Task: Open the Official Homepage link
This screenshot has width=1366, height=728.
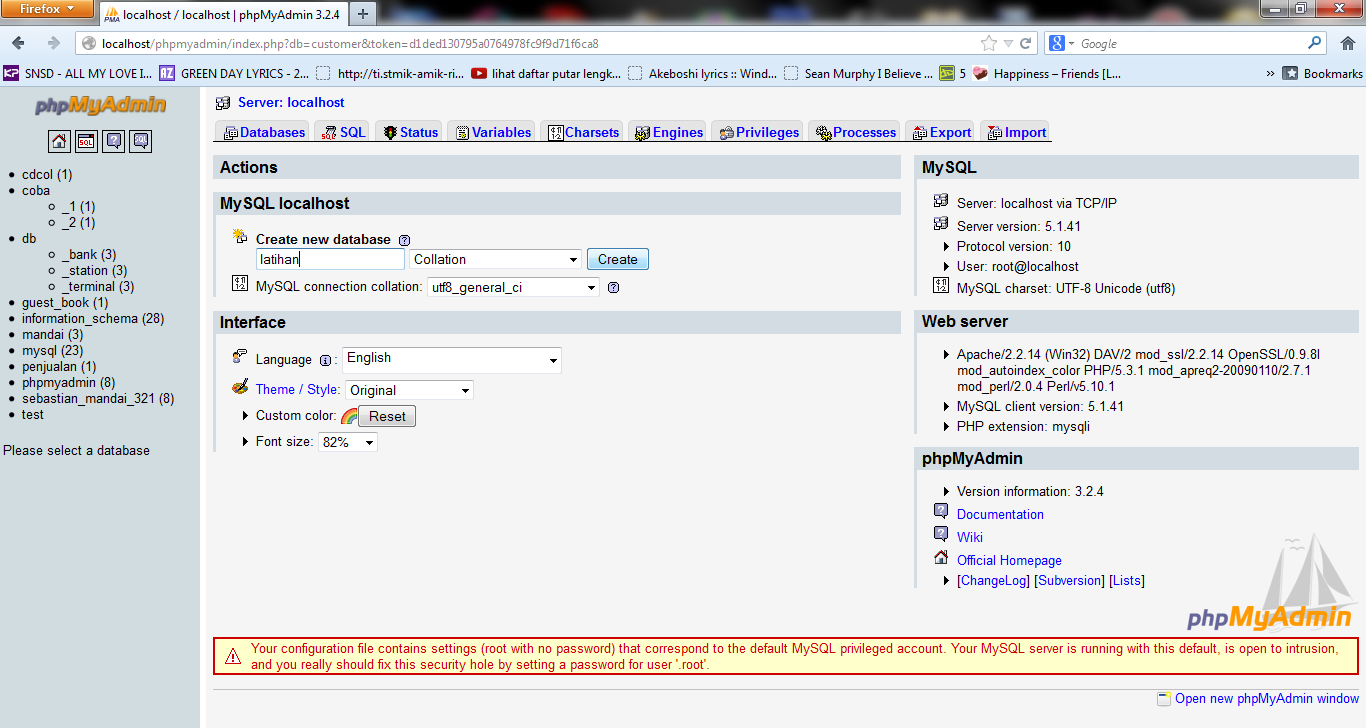Action: point(1009,560)
